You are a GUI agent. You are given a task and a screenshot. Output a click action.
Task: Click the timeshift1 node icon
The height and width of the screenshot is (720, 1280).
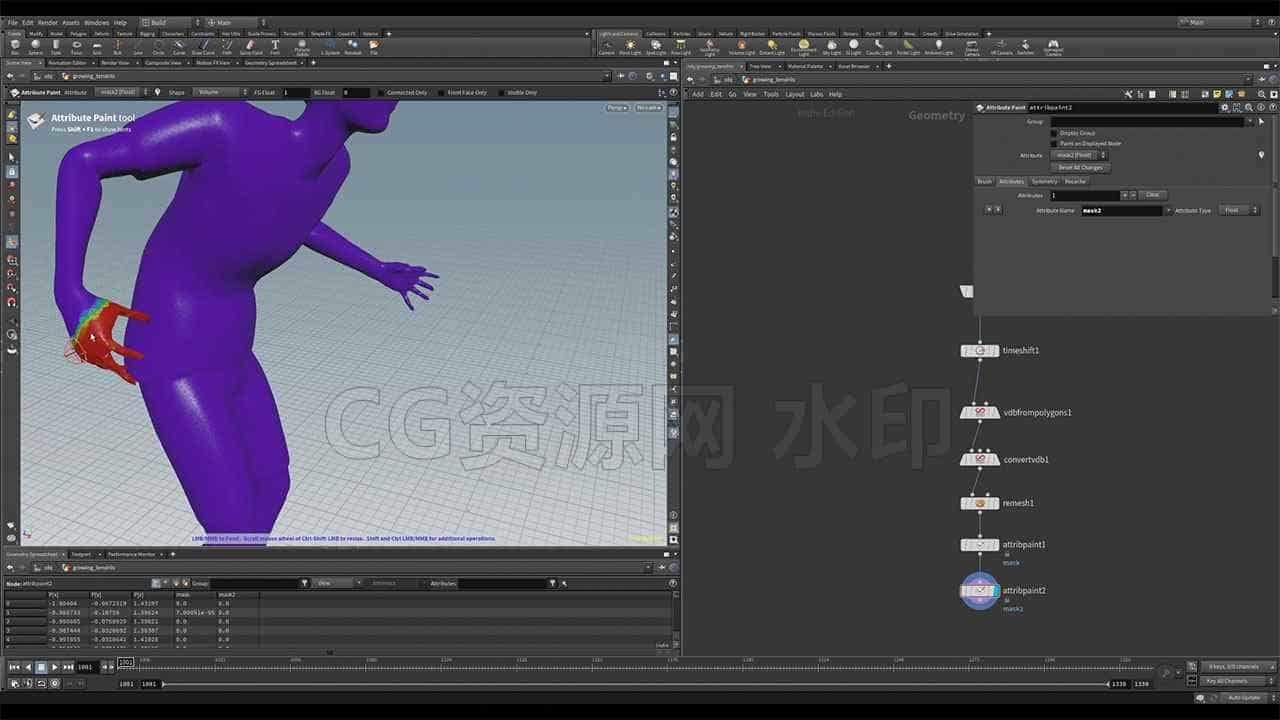[980, 351]
